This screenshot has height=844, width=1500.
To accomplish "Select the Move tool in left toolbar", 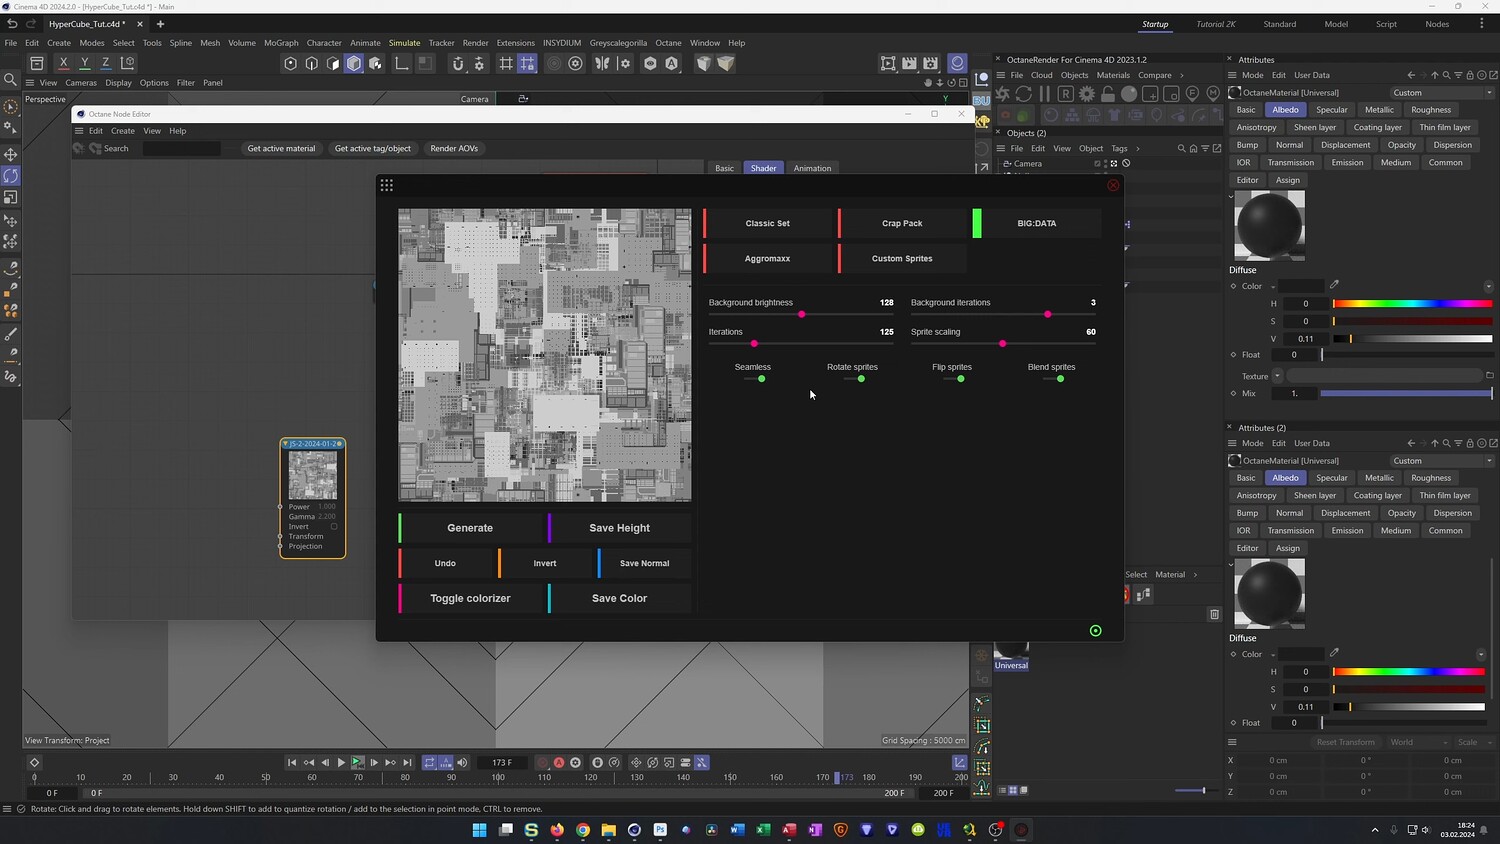I will (11, 154).
